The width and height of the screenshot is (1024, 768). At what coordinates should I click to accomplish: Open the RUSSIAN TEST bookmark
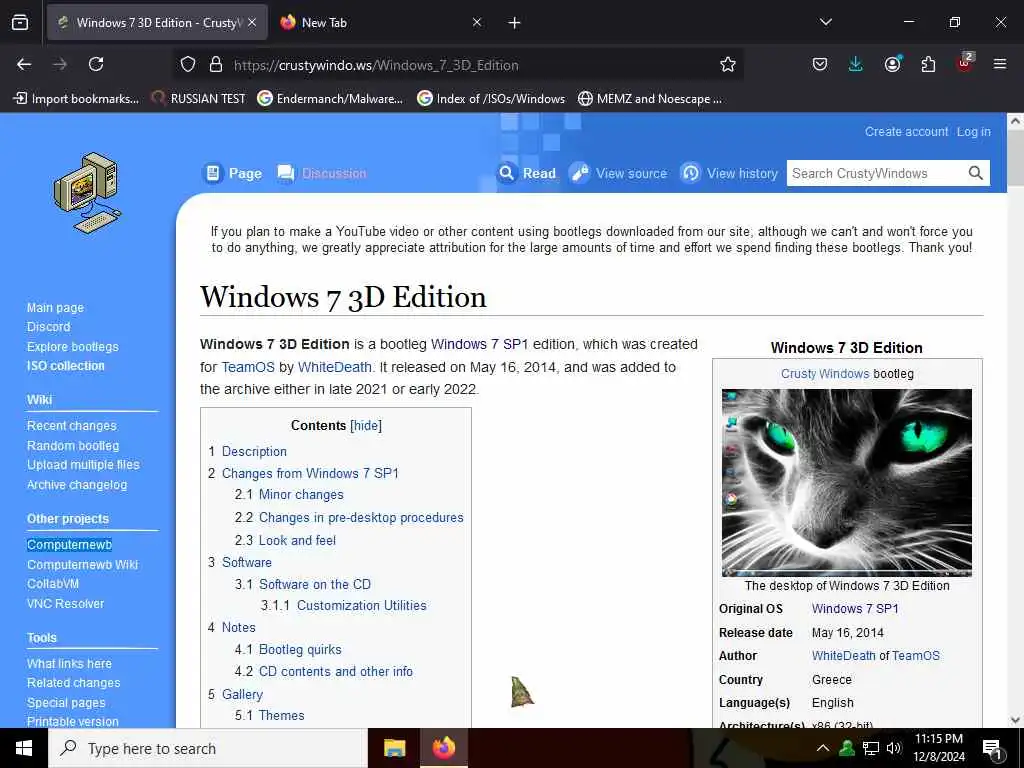[x=198, y=99]
